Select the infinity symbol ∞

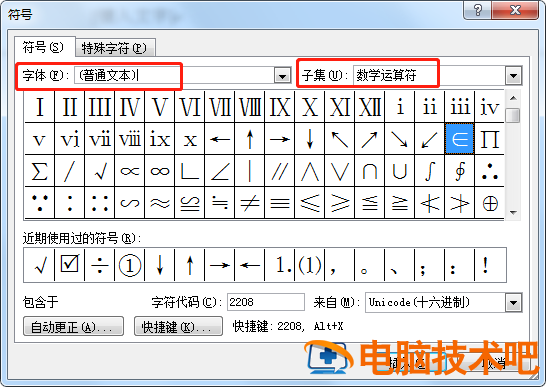tap(159, 171)
